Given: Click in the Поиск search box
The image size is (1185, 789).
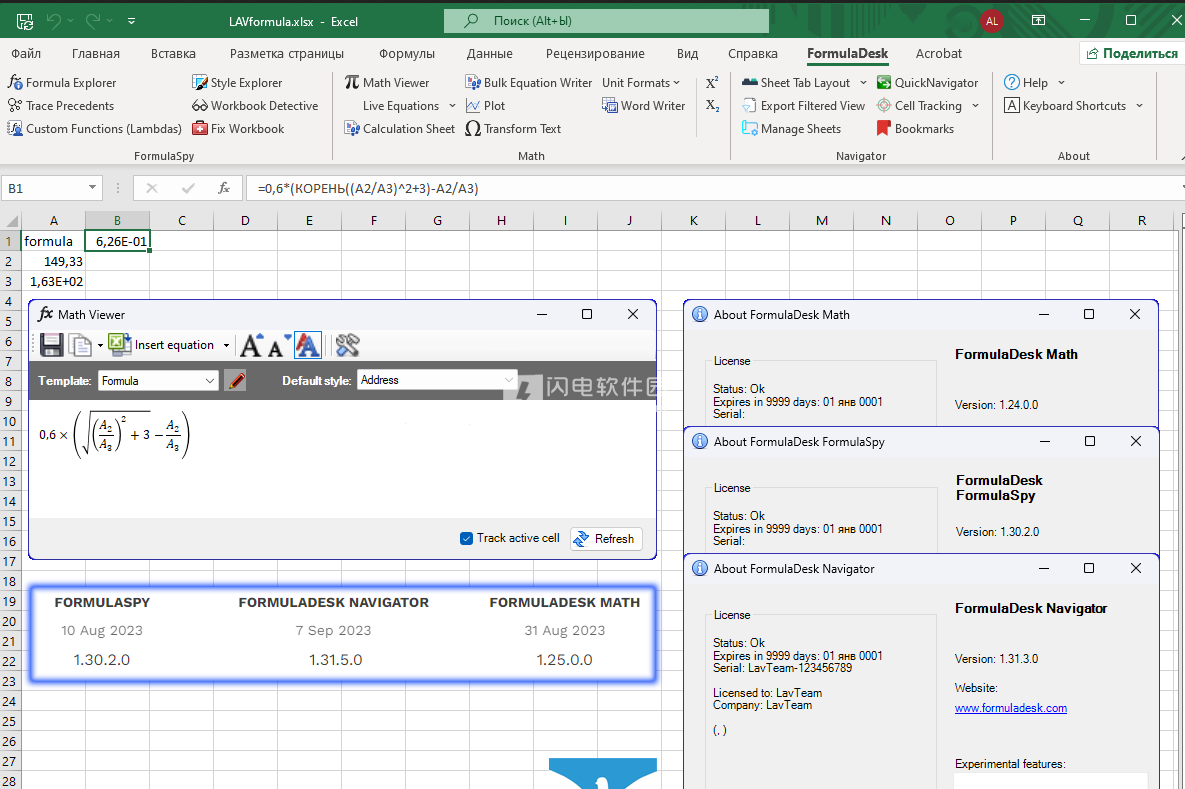Looking at the screenshot, I should [x=606, y=21].
